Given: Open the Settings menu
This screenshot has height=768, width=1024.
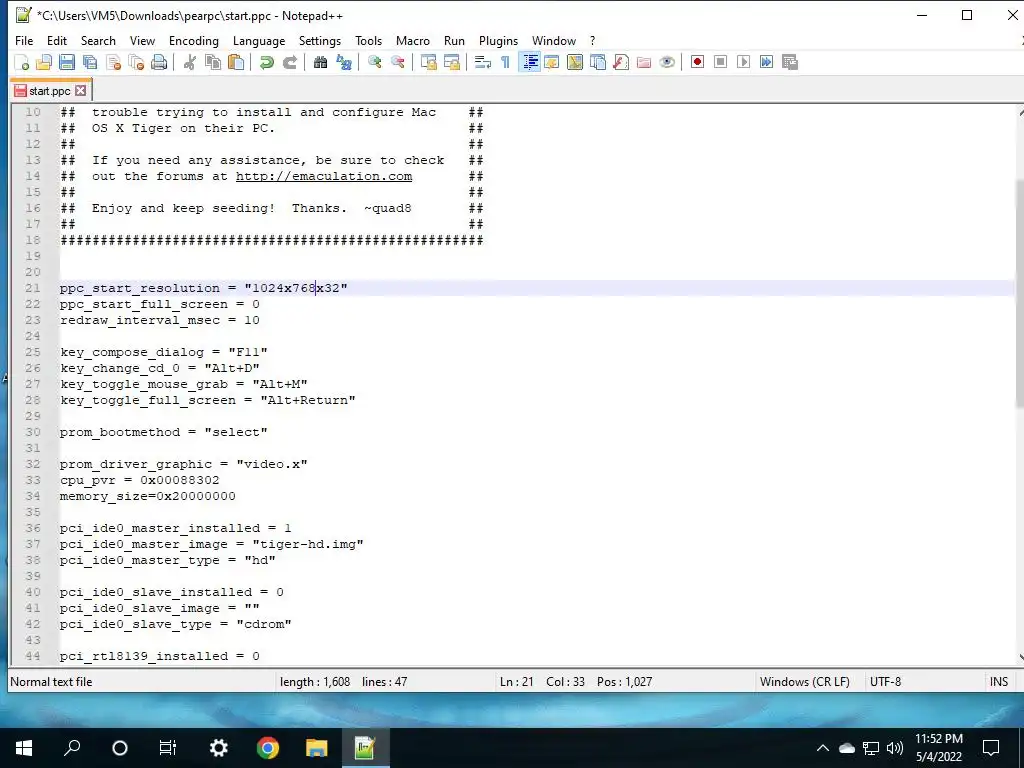Looking at the screenshot, I should point(320,40).
